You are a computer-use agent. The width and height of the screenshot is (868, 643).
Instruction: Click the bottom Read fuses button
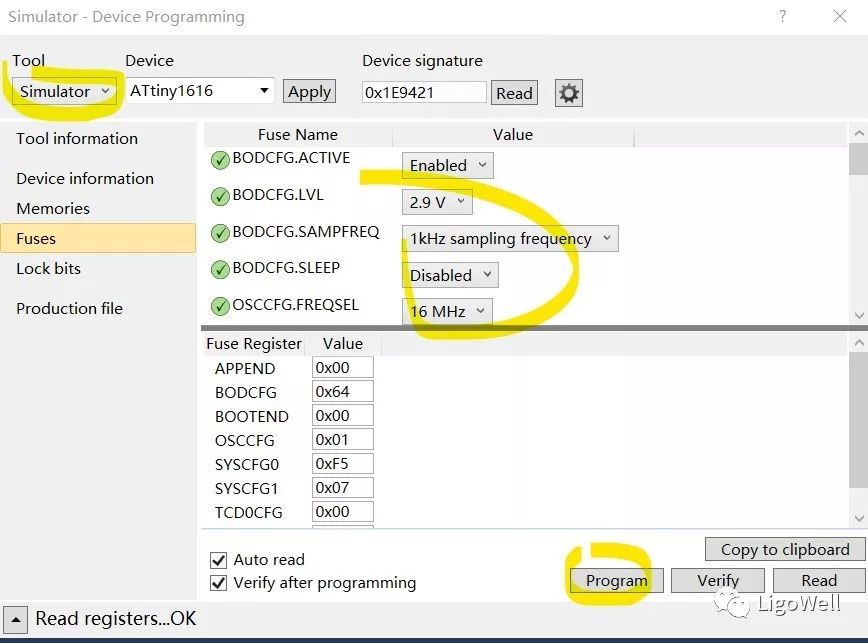tap(819, 580)
